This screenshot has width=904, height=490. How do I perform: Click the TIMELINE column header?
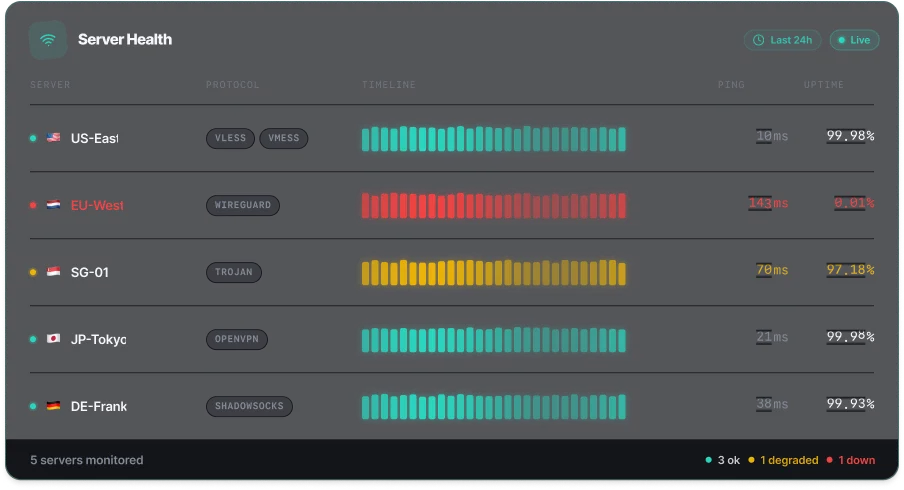(x=389, y=85)
